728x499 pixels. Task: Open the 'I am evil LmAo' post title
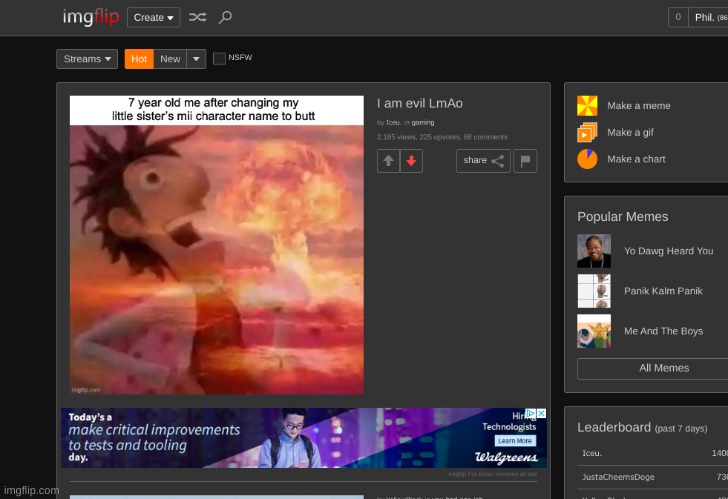(x=420, y=104)
